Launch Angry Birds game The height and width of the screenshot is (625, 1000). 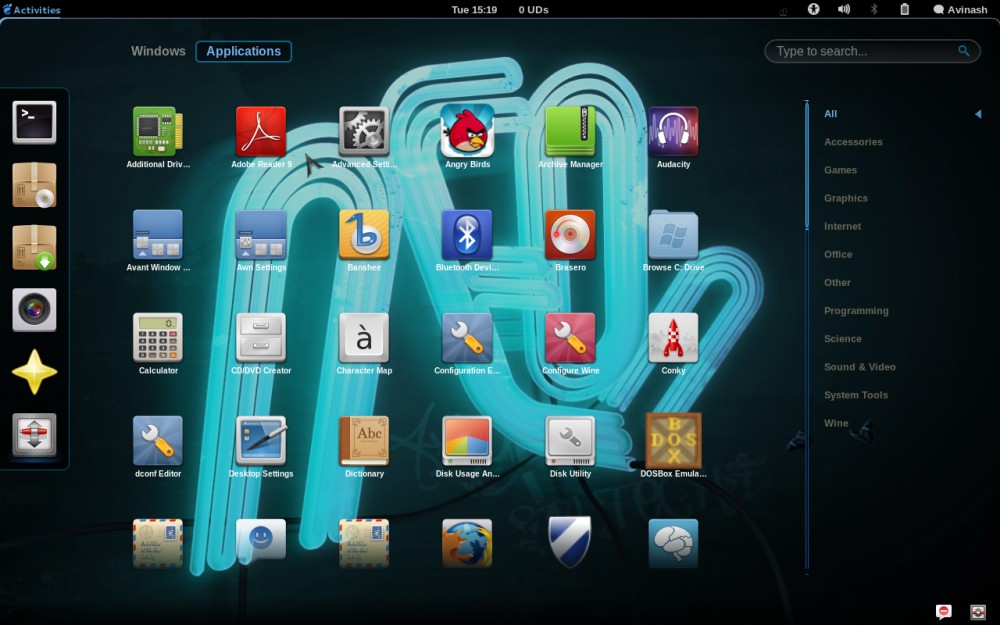pos(467,131)
